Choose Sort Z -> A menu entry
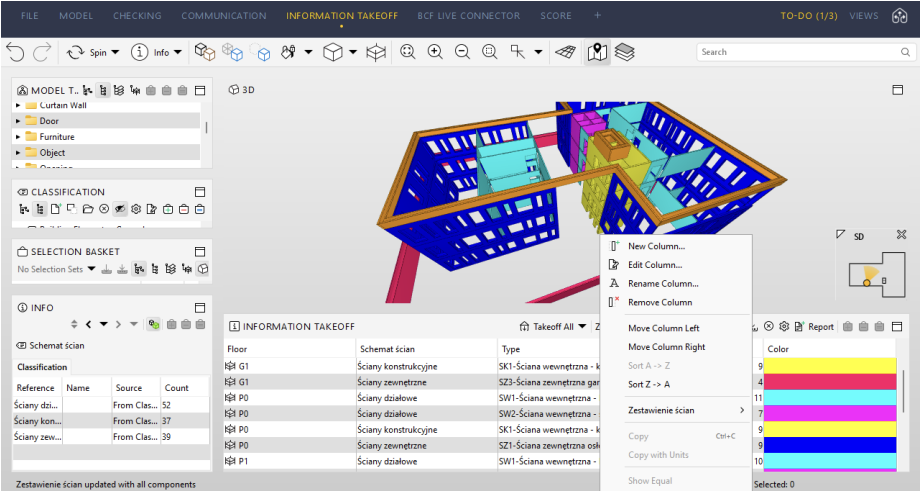This screenshot has width=922, height=494. tap(649, 384)
